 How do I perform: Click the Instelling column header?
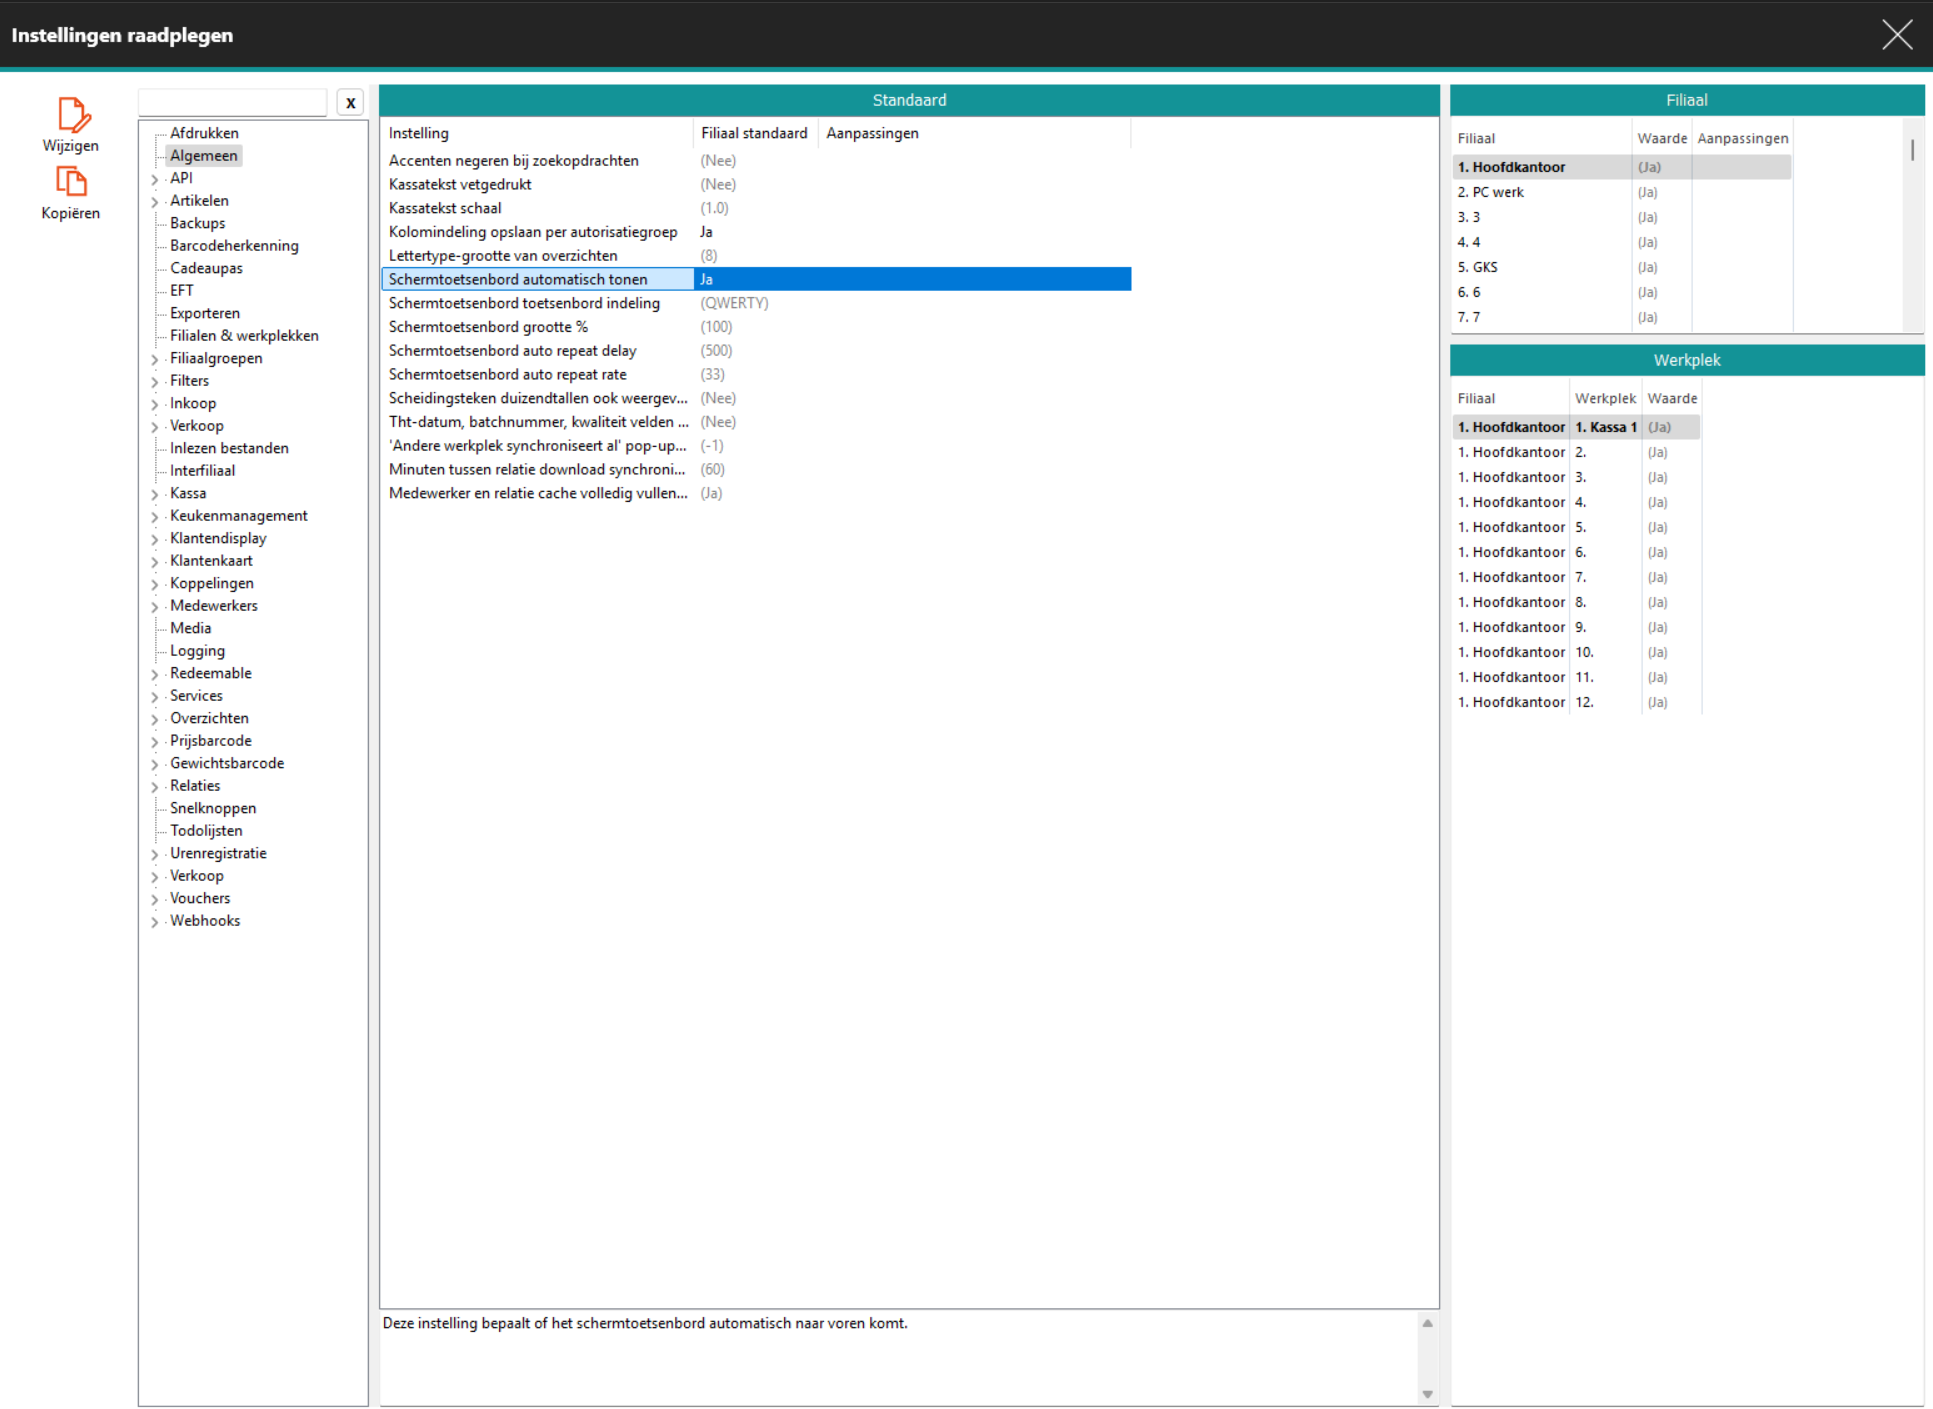(419, 133)
